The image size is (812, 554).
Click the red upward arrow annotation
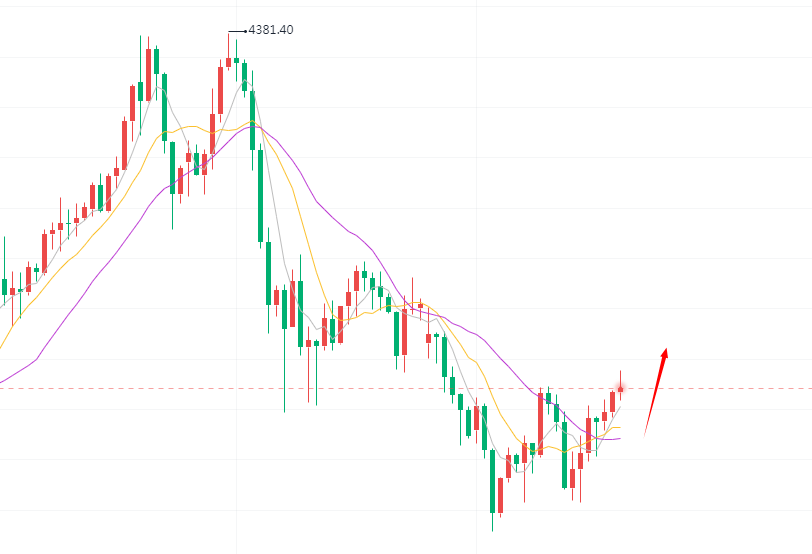[656, 390]
